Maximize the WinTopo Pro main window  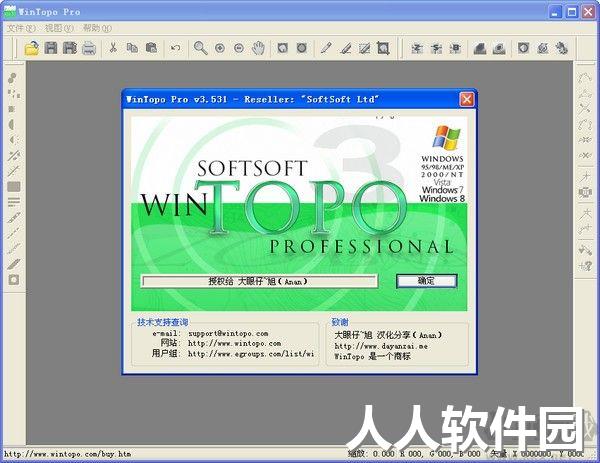tap(572, 12)
